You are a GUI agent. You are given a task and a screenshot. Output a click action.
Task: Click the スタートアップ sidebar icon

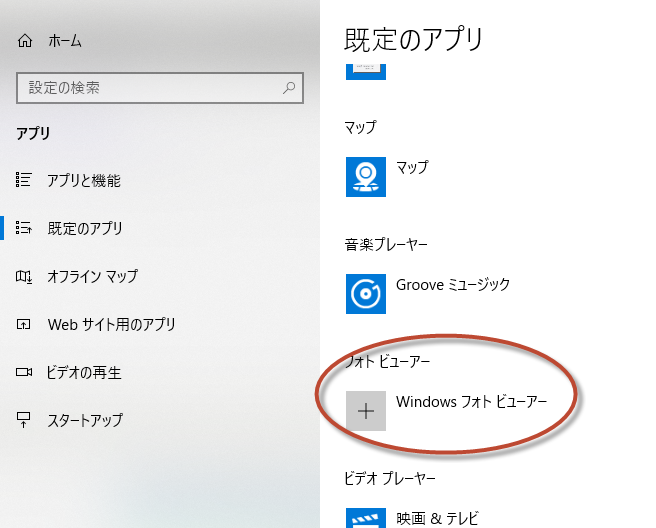pyautogui.click(x=23, y=420)
